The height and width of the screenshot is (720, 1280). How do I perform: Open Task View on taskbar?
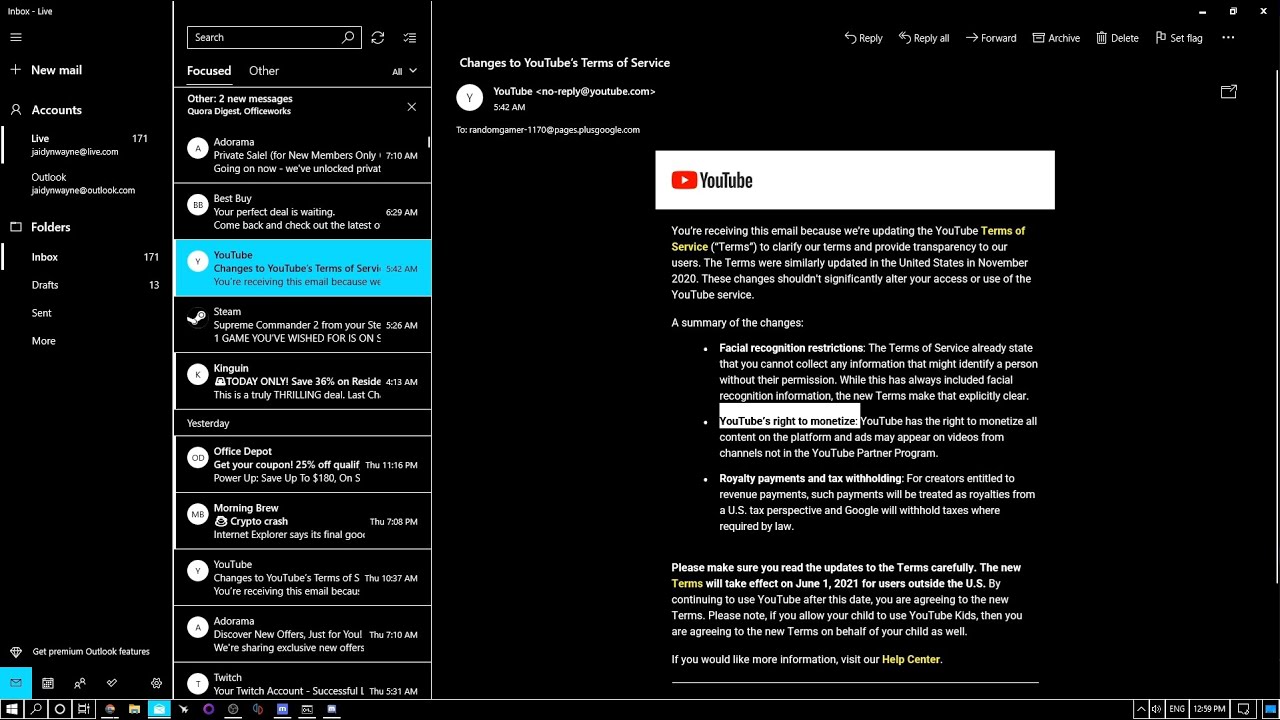tap(85, 709)
